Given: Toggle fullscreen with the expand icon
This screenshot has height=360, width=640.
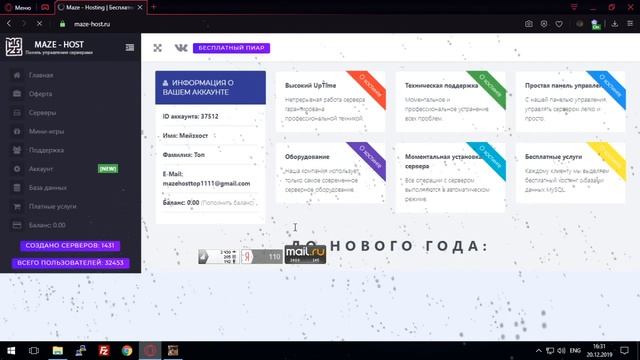Looking at the screenshot, I should pos(158,48).
